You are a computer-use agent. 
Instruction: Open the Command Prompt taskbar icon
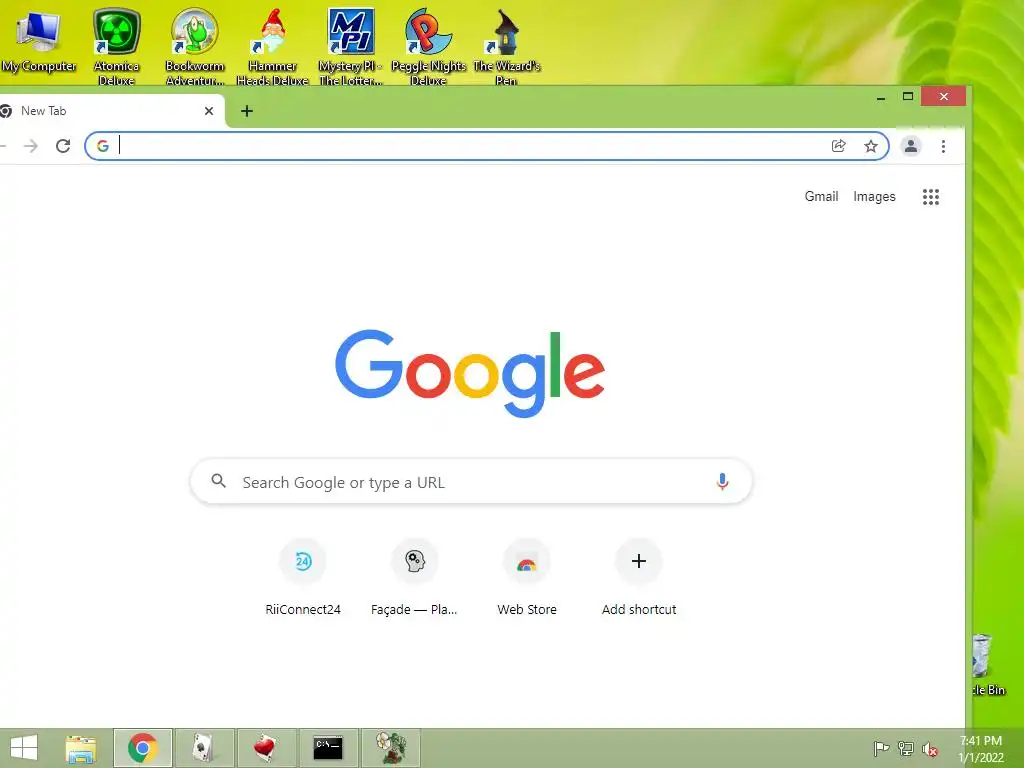(x=328, y=748)
